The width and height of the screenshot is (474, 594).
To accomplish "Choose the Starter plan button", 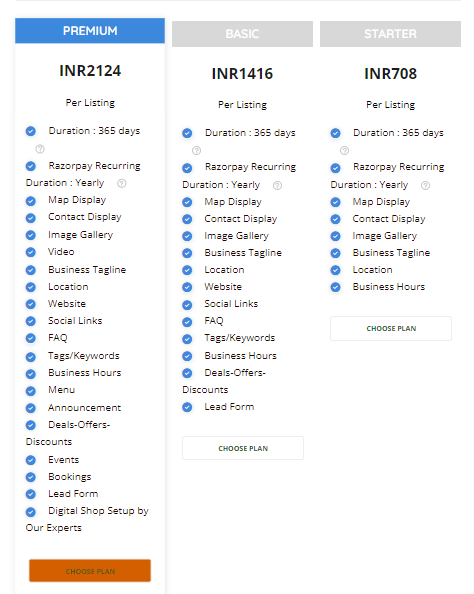I will 391,328.
